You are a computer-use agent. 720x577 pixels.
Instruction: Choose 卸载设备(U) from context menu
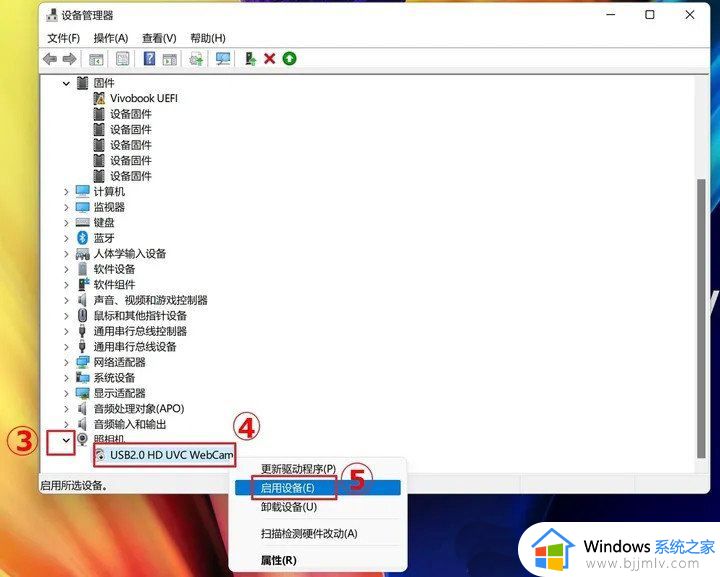coord(317,507)
